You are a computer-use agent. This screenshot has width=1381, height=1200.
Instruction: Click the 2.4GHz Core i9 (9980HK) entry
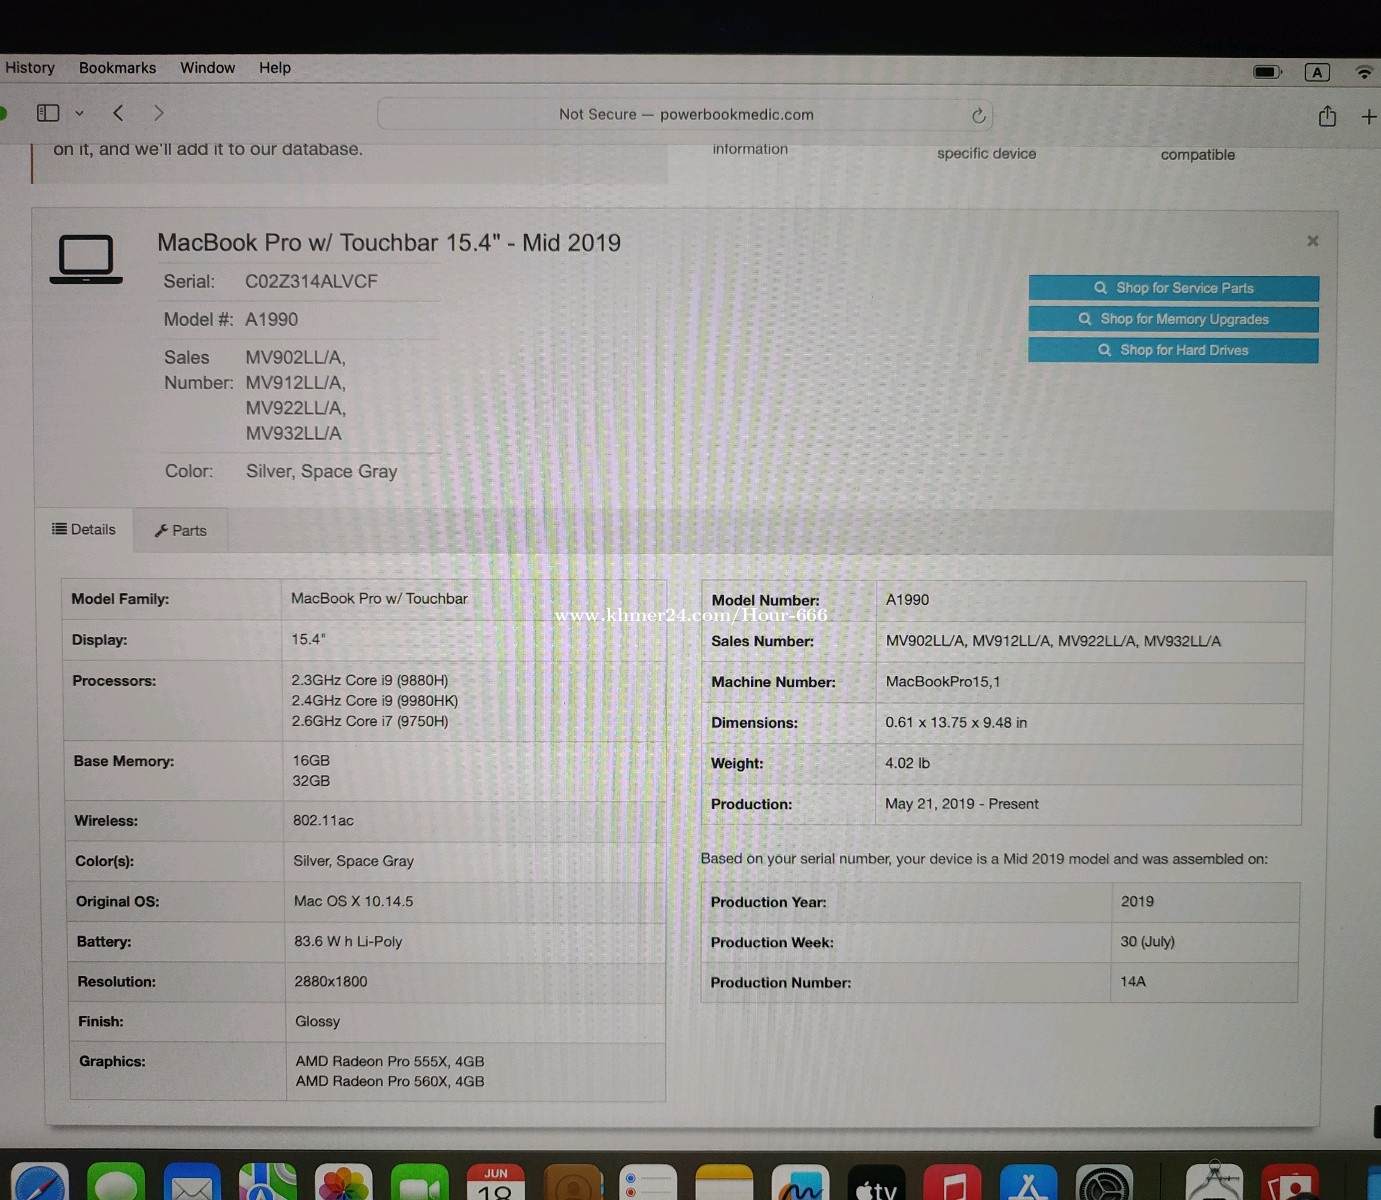[375, 701]
